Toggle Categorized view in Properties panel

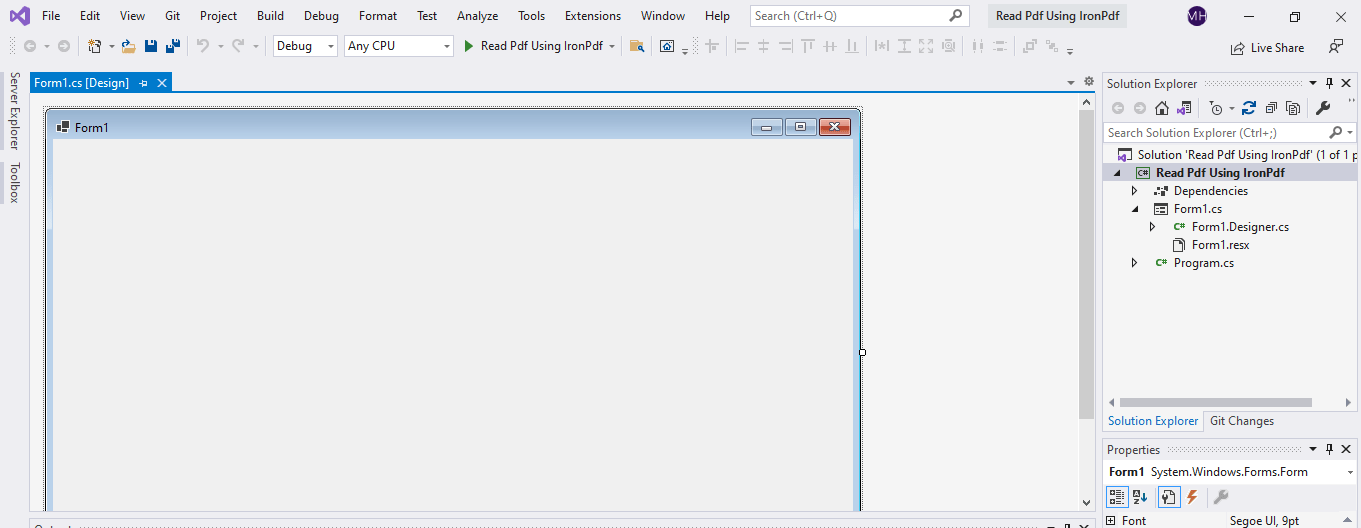[1117, 497]
